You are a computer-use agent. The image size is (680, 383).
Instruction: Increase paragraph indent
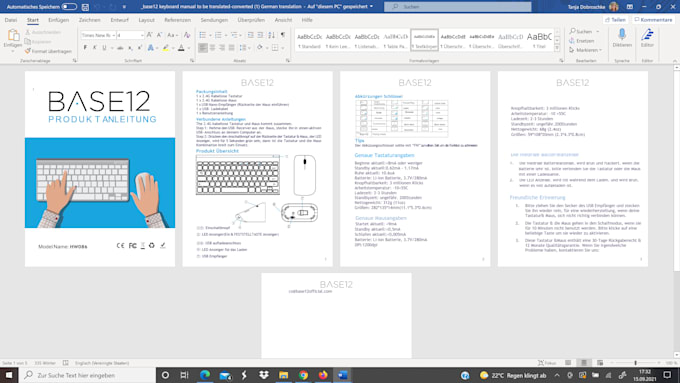pos(260,35)
